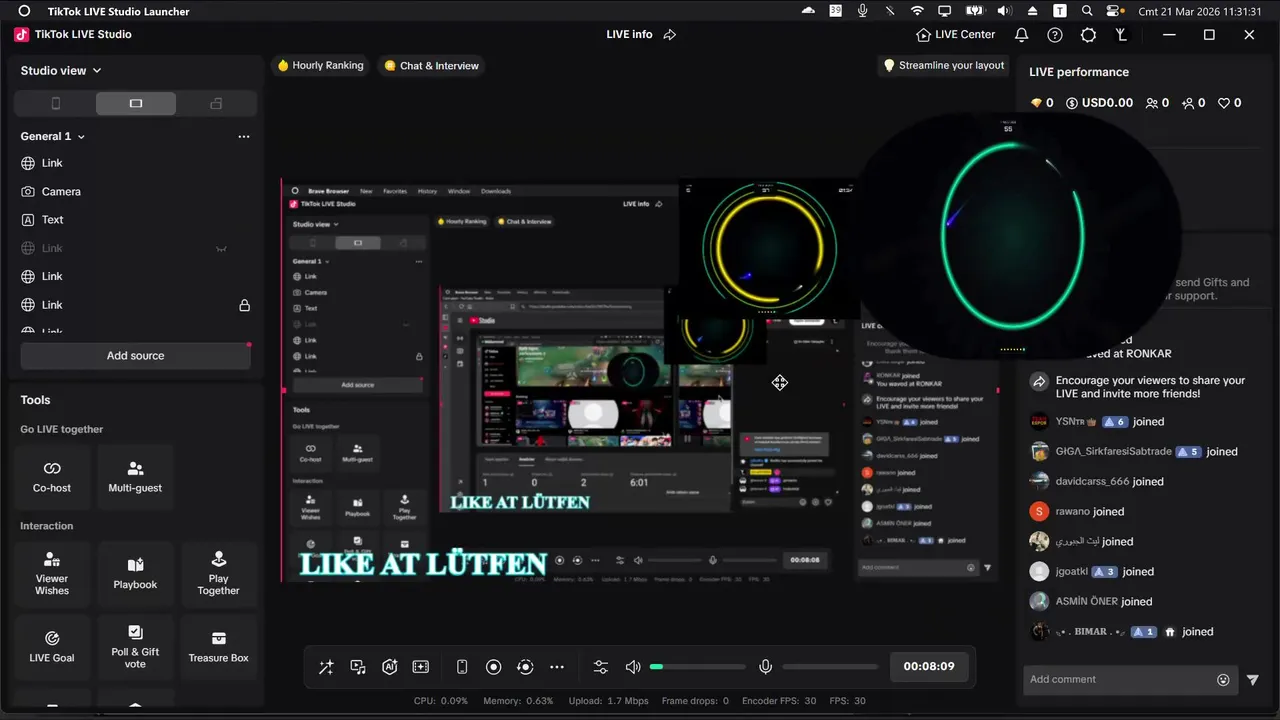
Task: Adjust the green speaker volume slider
Action: pyautogui.click(x=697, y=667)
